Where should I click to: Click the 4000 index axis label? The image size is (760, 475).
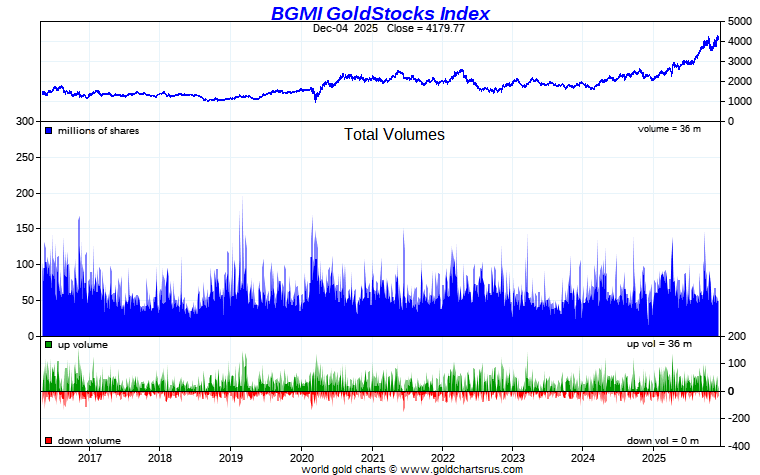point(740,42)
